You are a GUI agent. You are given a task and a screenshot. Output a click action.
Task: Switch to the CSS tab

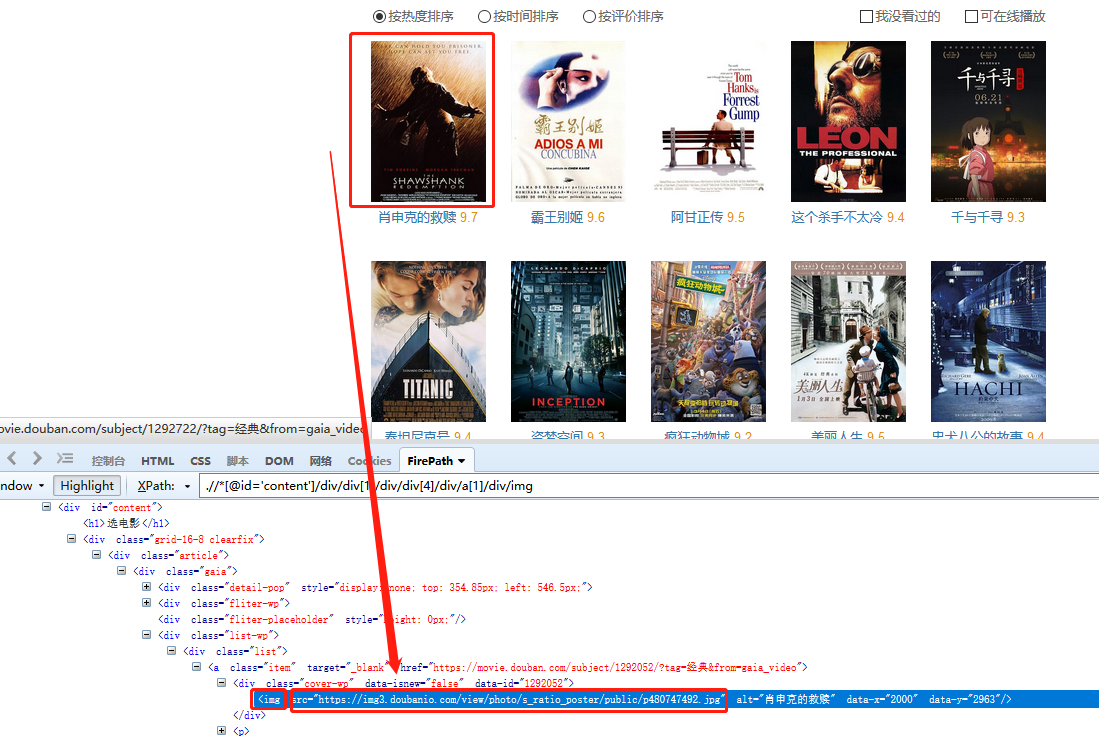point(200,461)
